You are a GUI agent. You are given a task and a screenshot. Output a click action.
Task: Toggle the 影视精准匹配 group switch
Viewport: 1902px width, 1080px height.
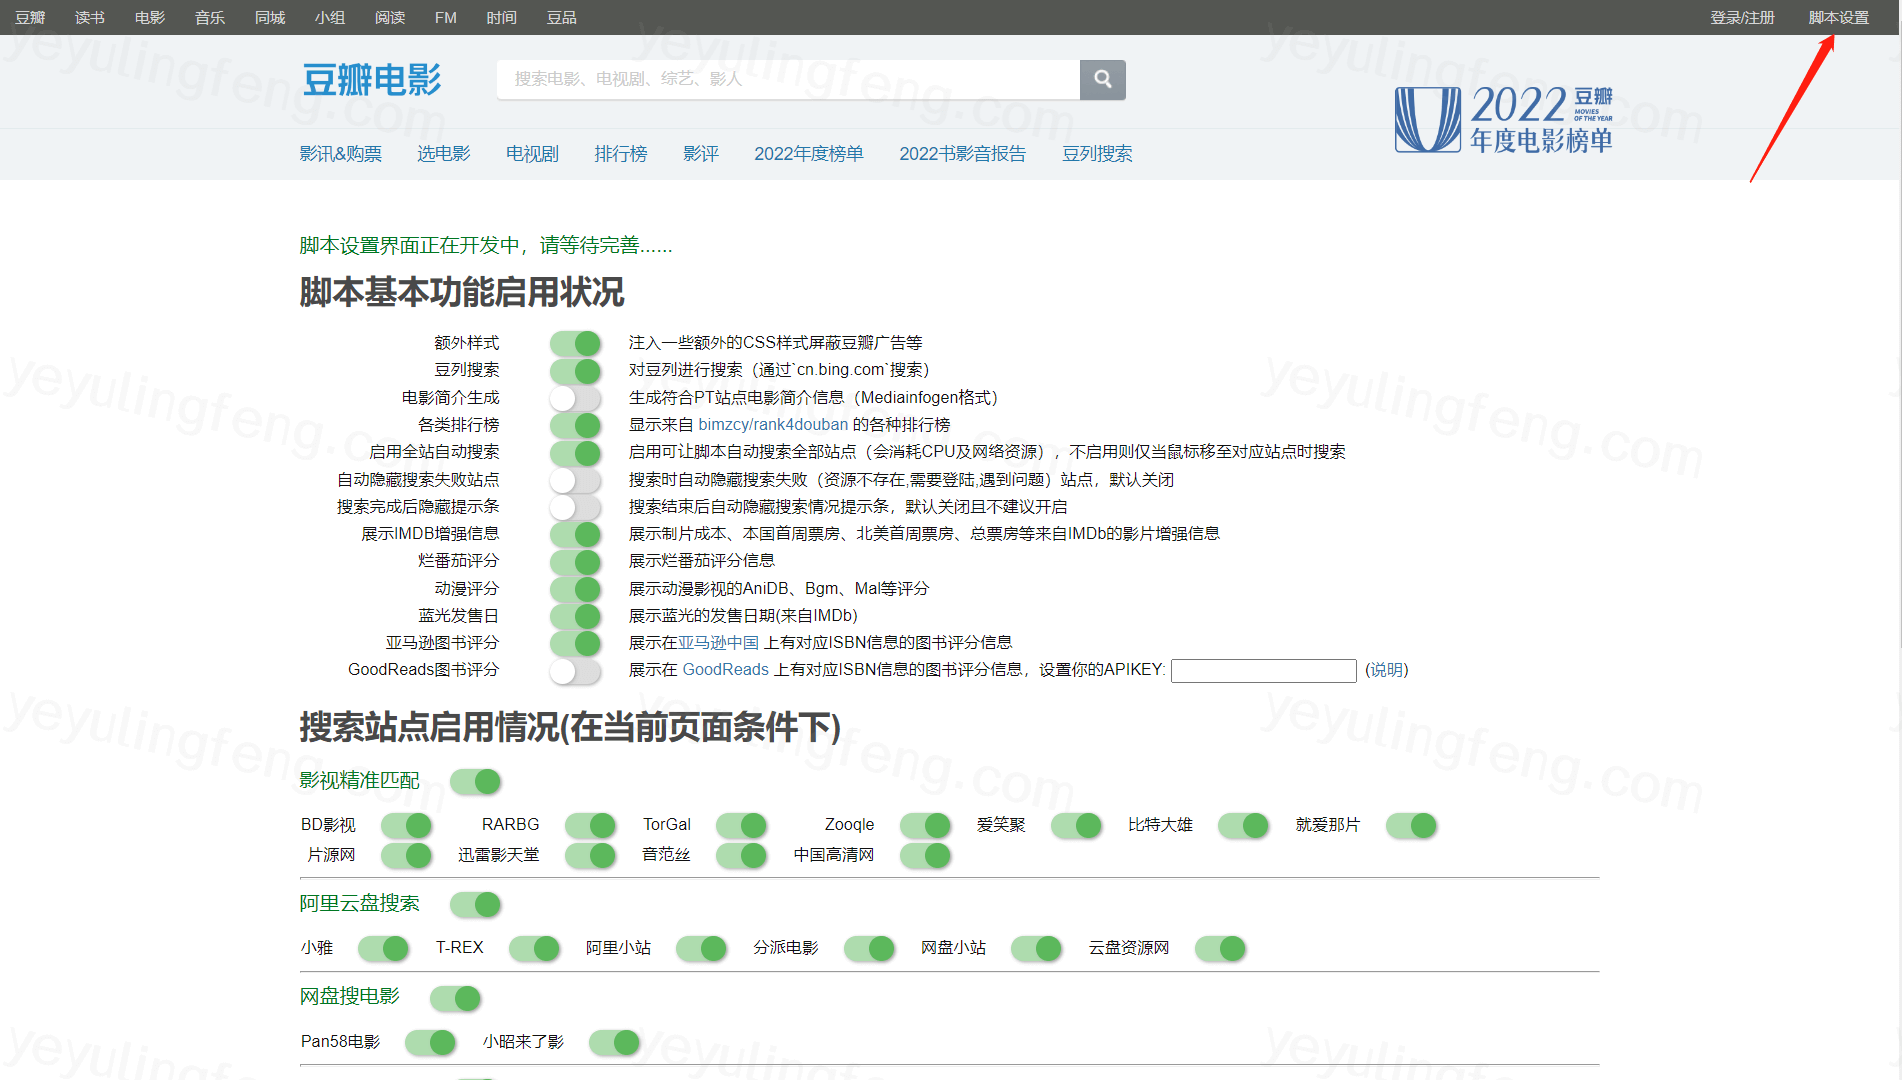click(475, 781)
